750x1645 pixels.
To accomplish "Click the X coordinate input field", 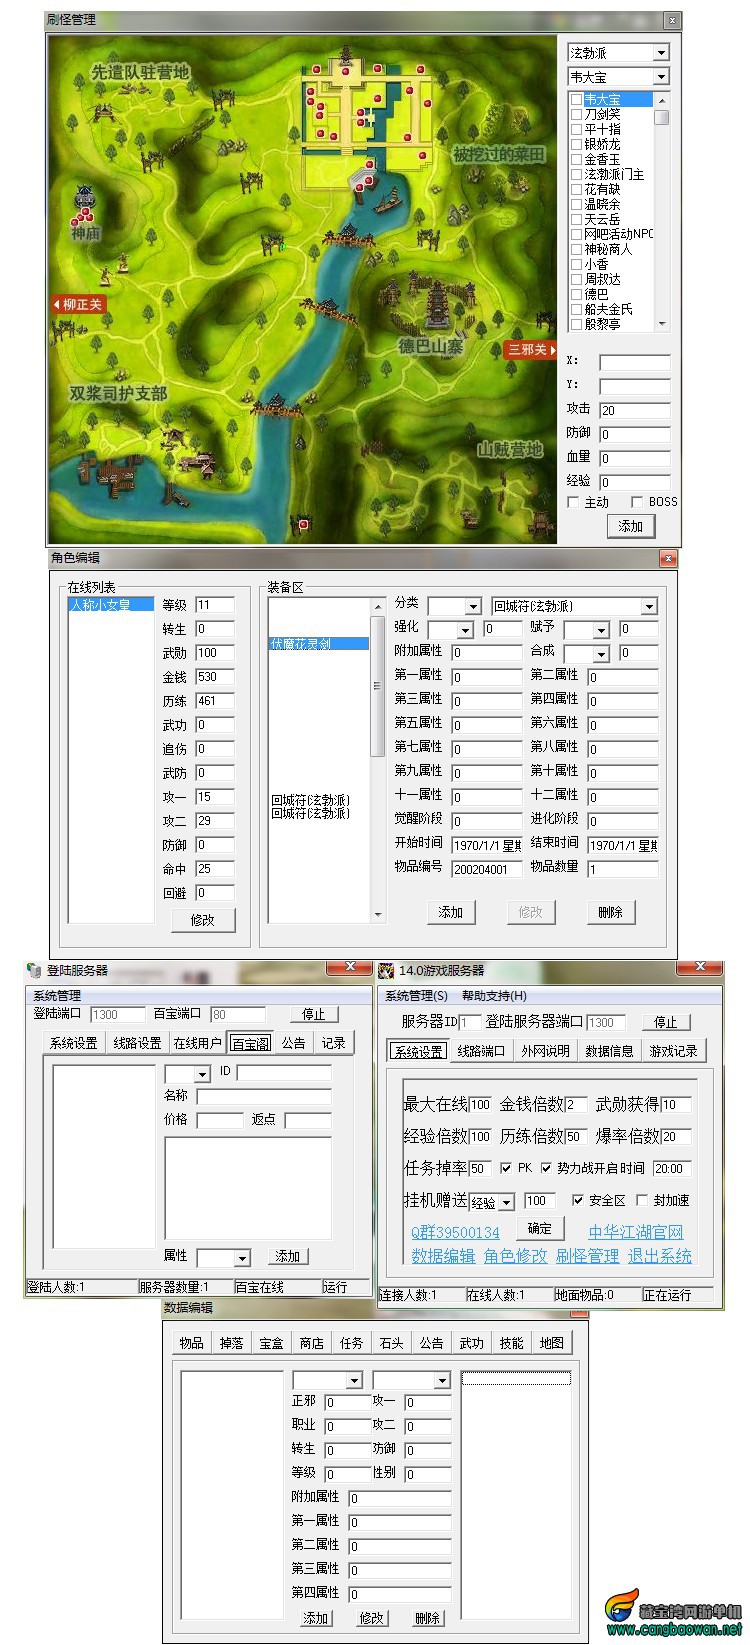I will click(x=634, y=362).
